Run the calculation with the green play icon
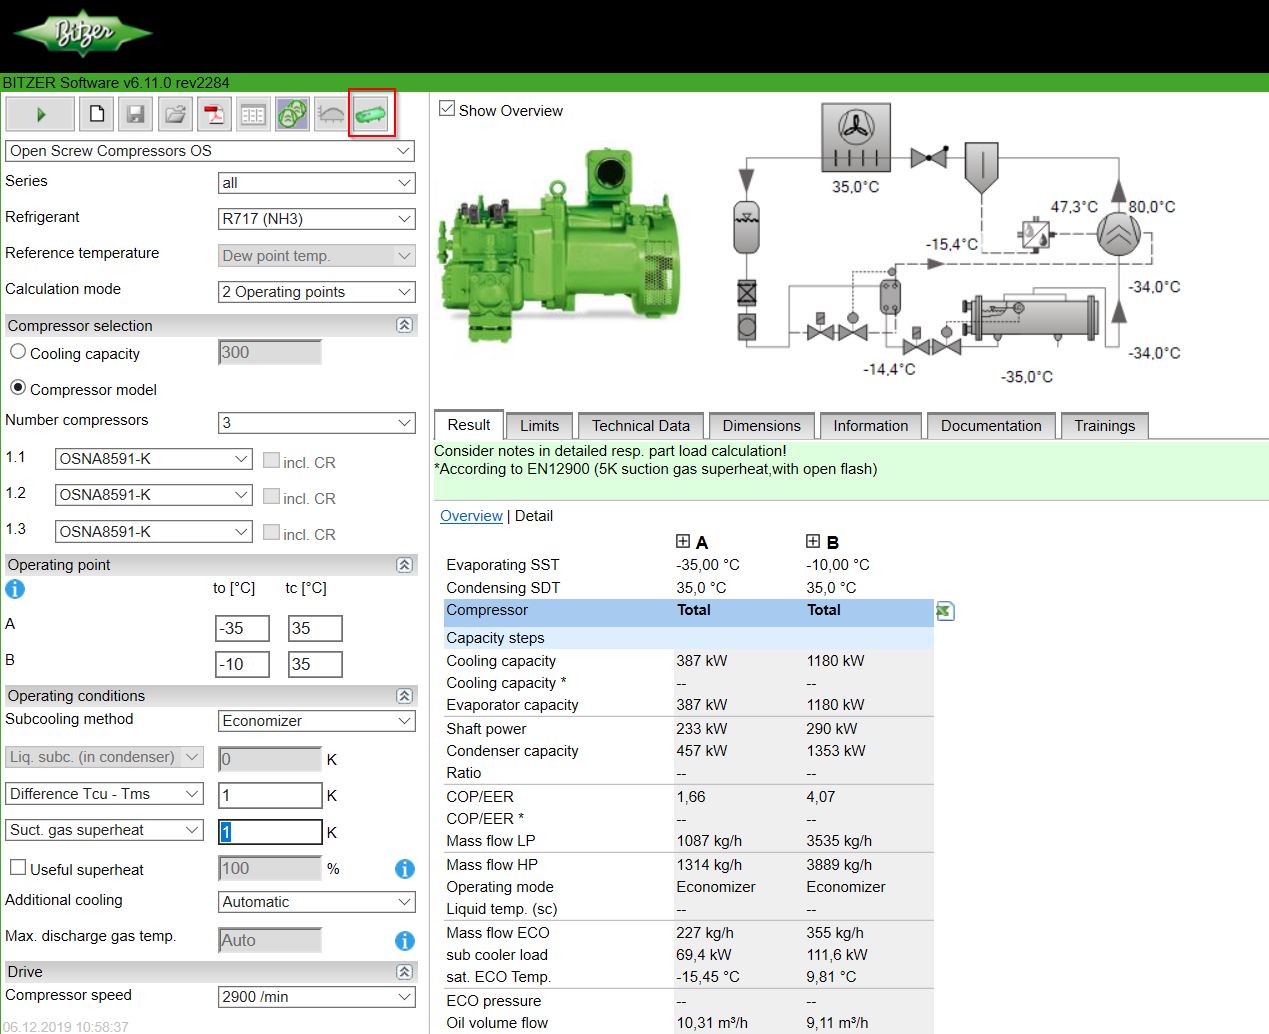Viewport: 1269px width, 1034px height. (39, 113)
